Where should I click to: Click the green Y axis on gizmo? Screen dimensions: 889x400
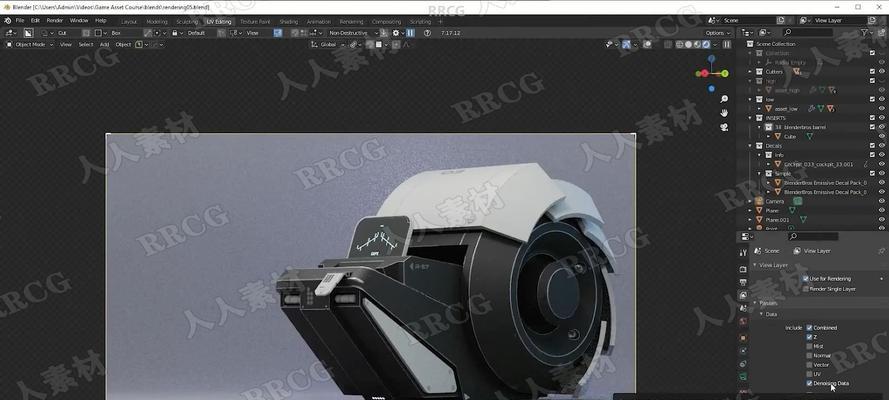tap(725, 73)
